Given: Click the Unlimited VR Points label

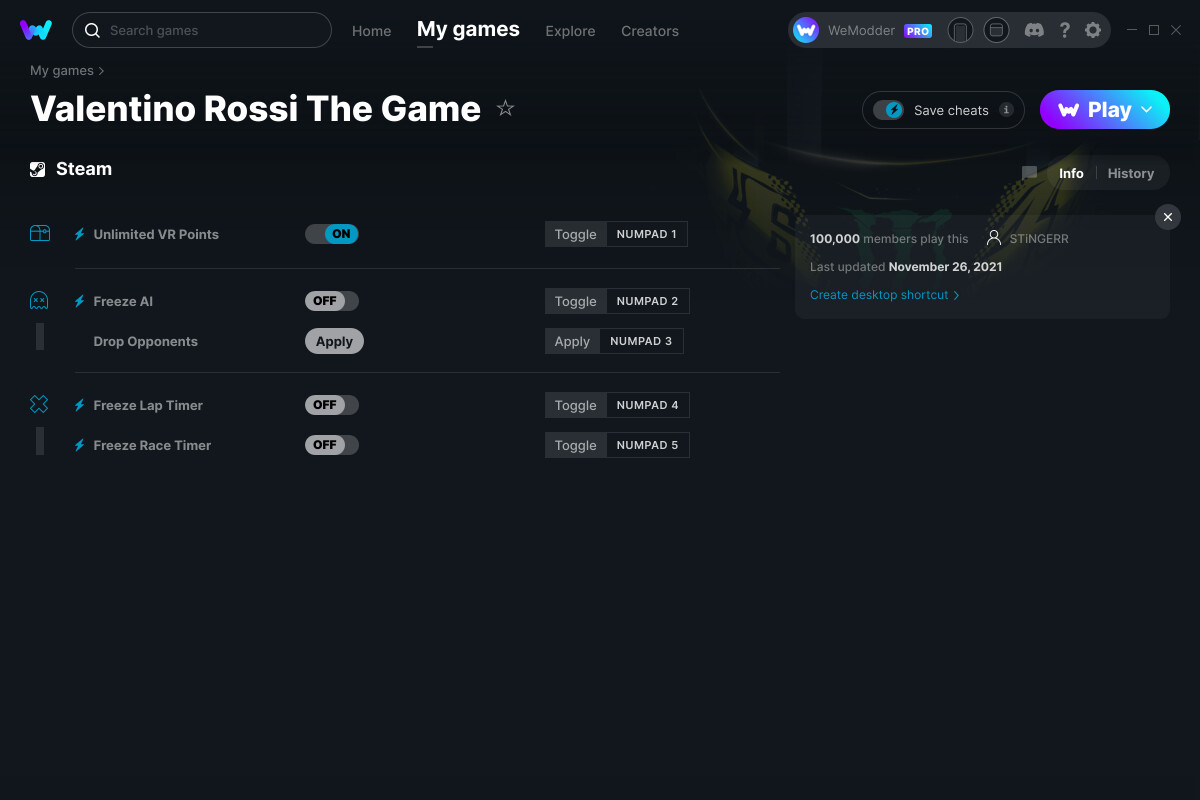Looking at the screenshot, I should (156, 234).
